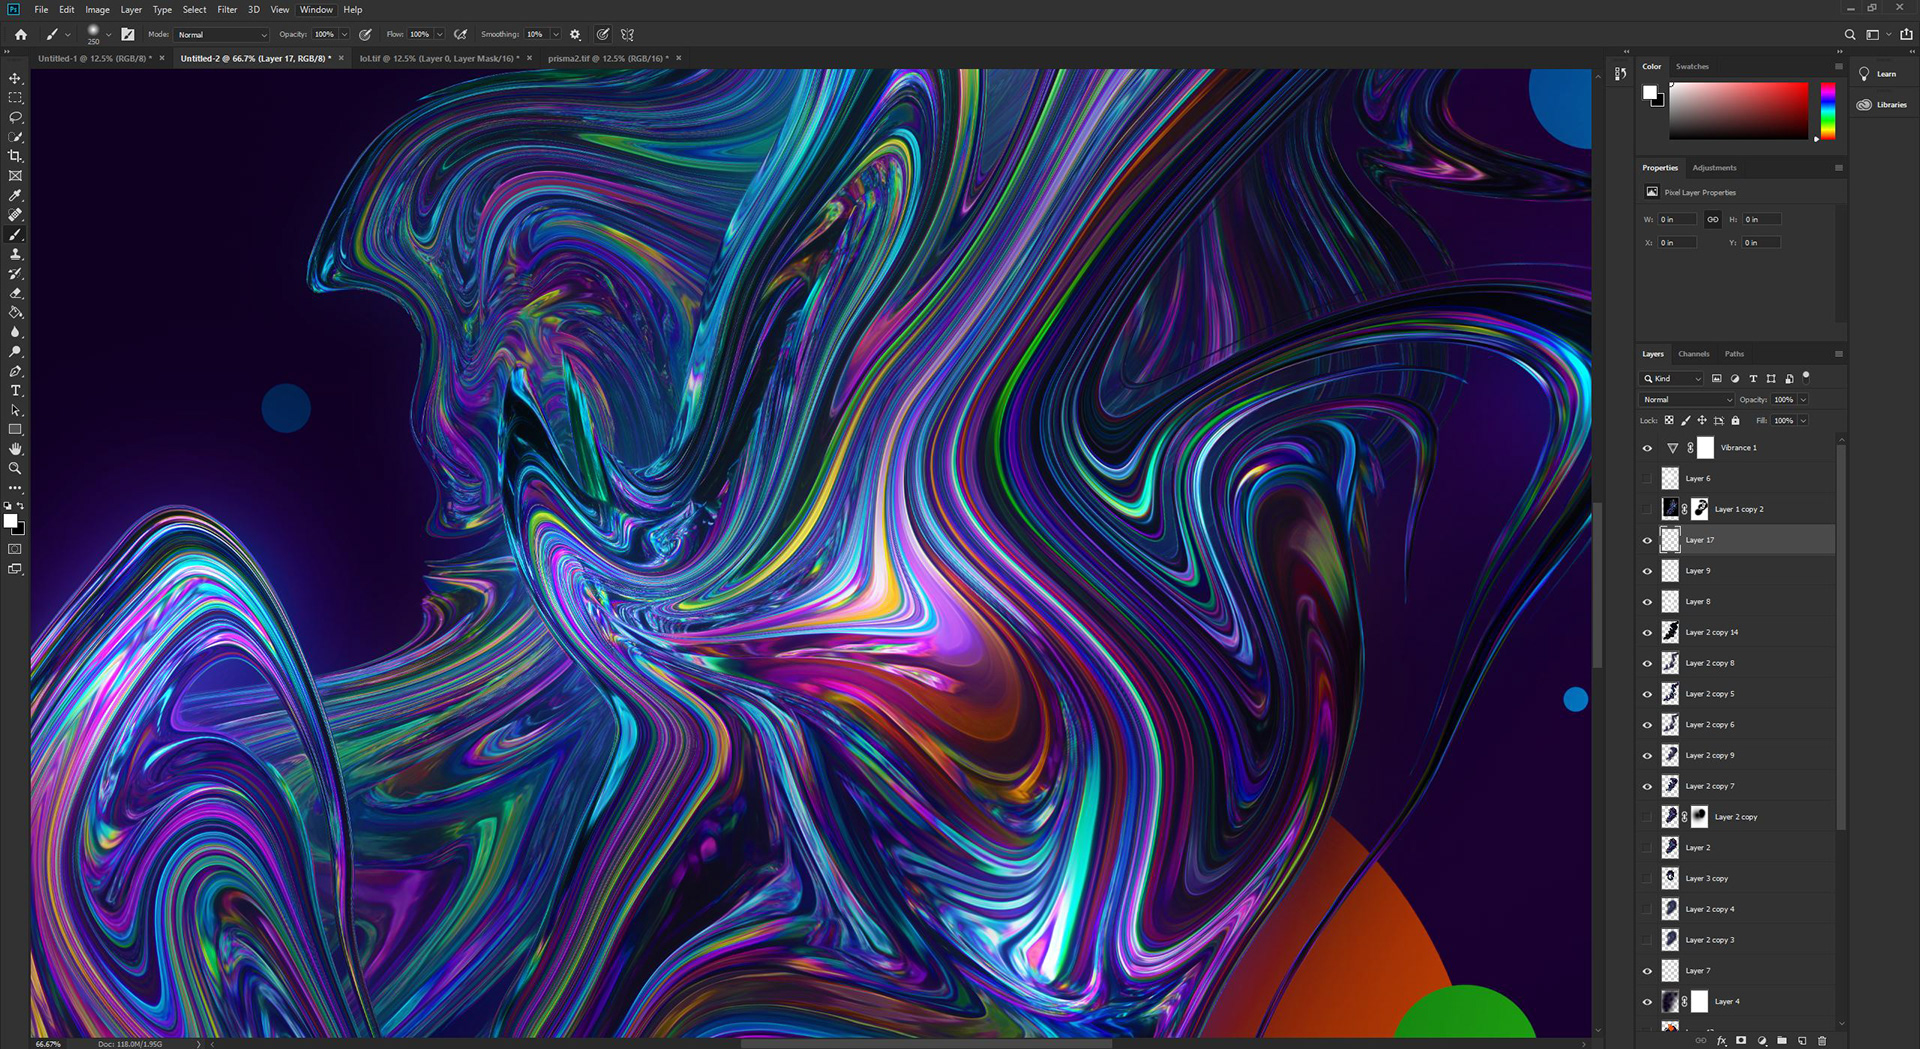This screenshot has height=1049, width=1920.
Task: Select the Hand tool
Action: (15, 449)
